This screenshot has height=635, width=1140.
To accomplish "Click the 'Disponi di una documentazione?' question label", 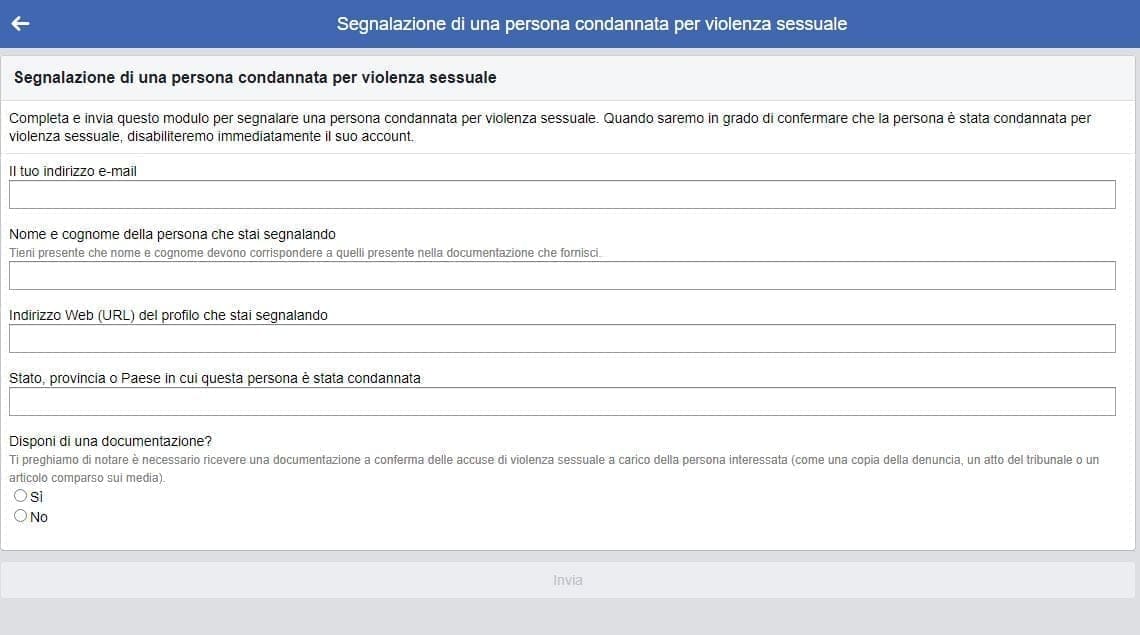I will pos(111,441).
